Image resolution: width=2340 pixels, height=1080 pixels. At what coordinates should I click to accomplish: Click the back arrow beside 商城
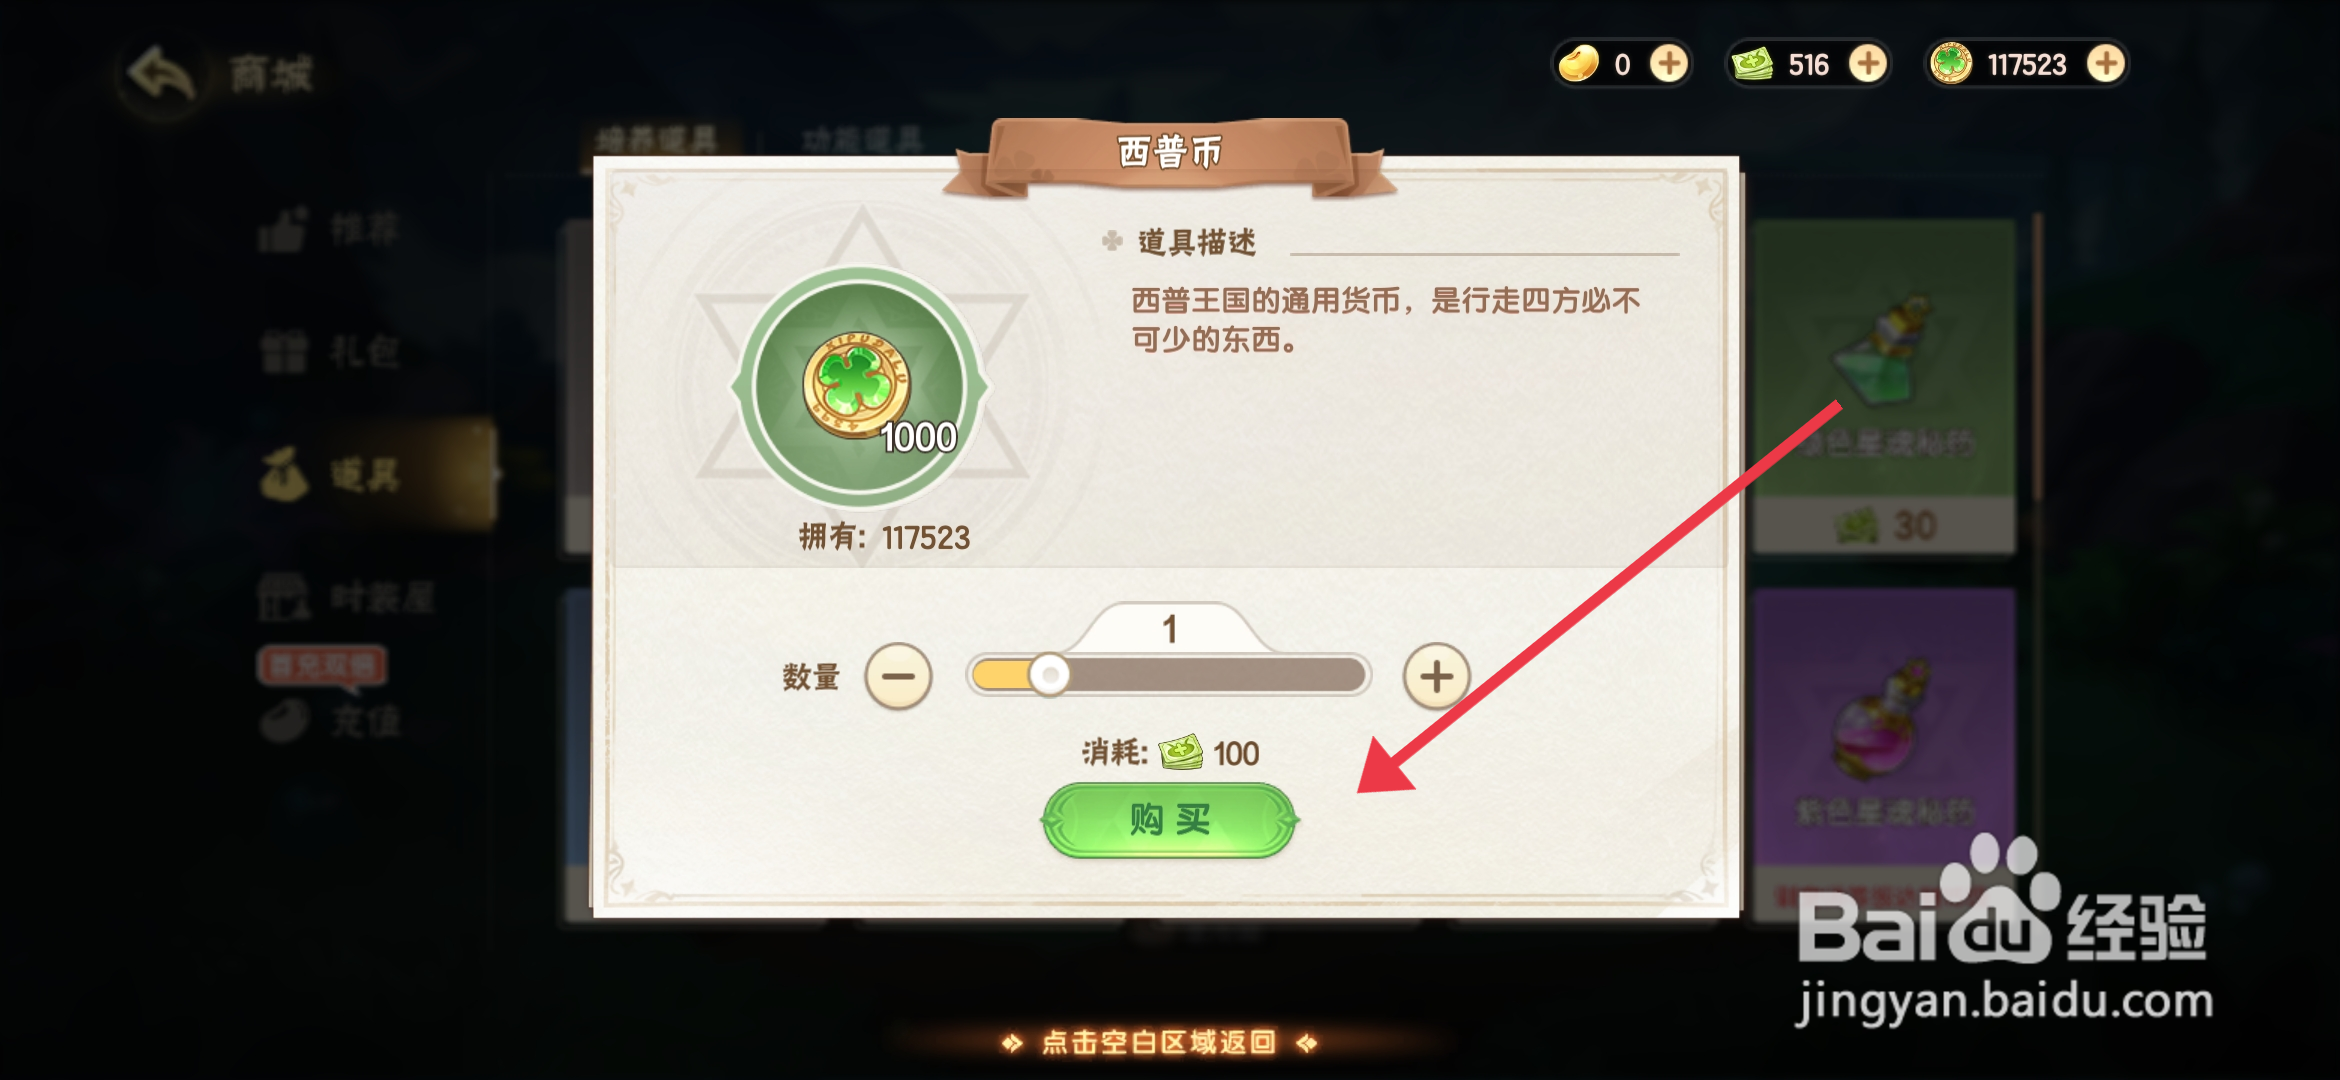coord(161,75)
